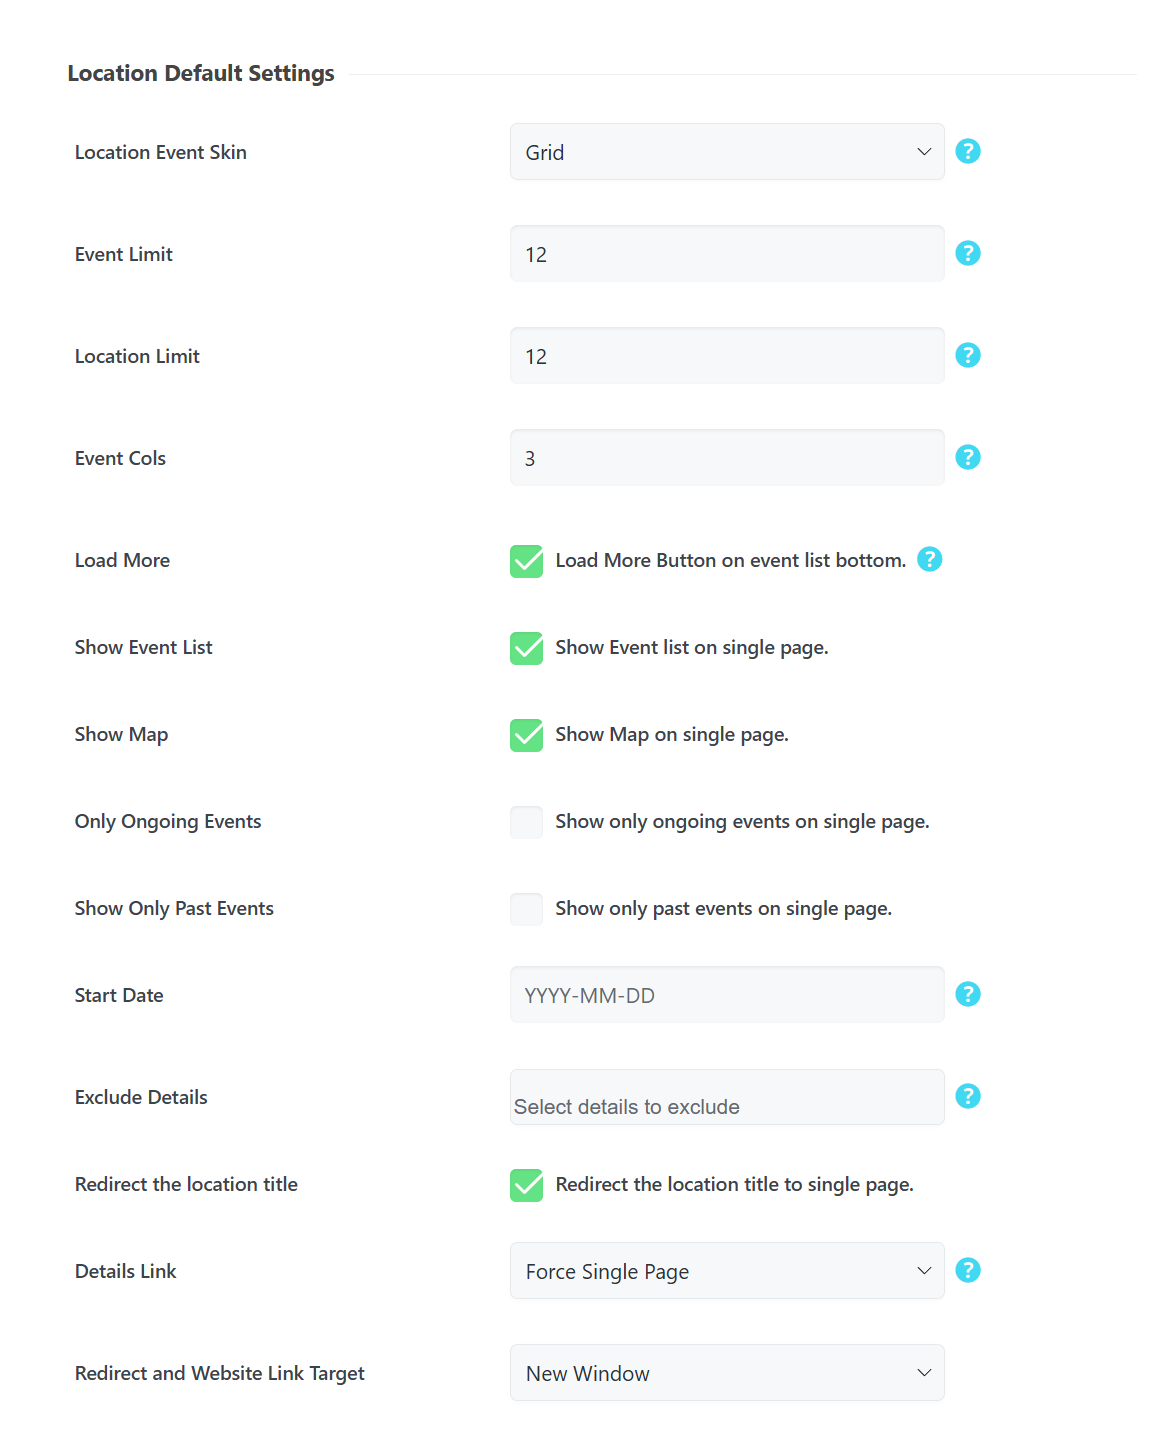Open the Location Event Skin dropdown
Screen dimensions: 1154x1456
click(727, 152)
